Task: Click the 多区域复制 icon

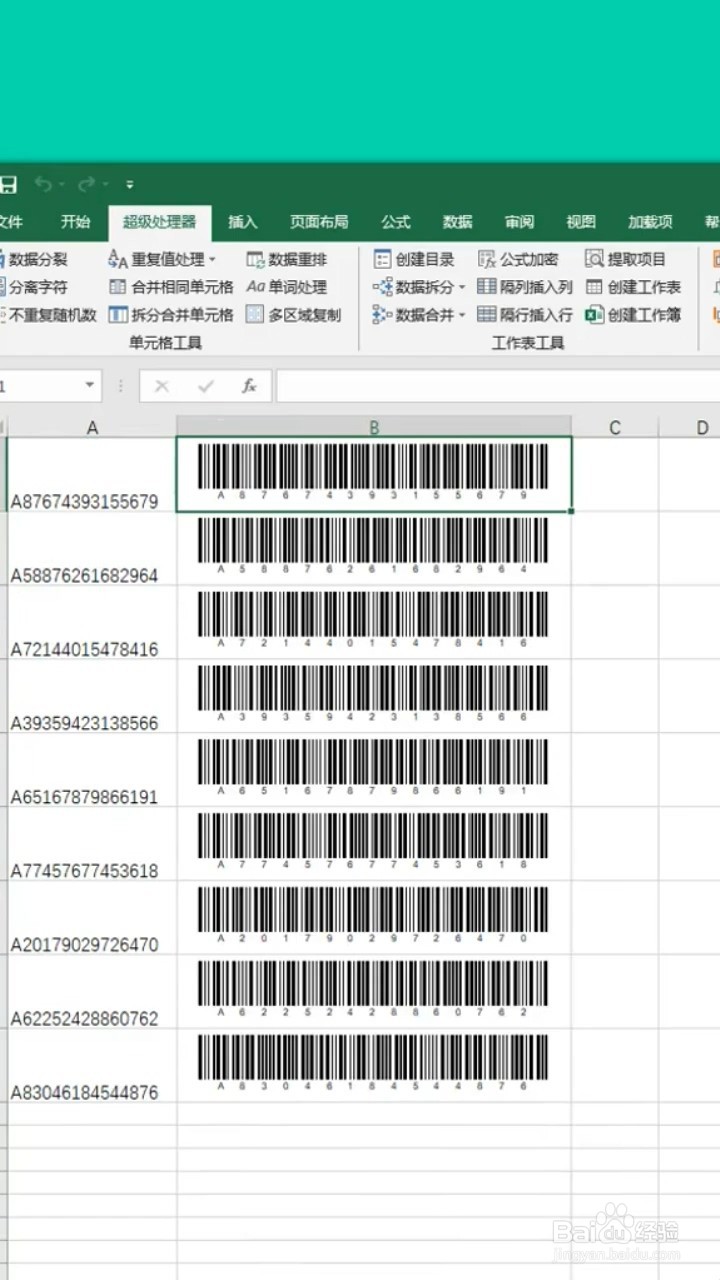Action: click(255, 315)
